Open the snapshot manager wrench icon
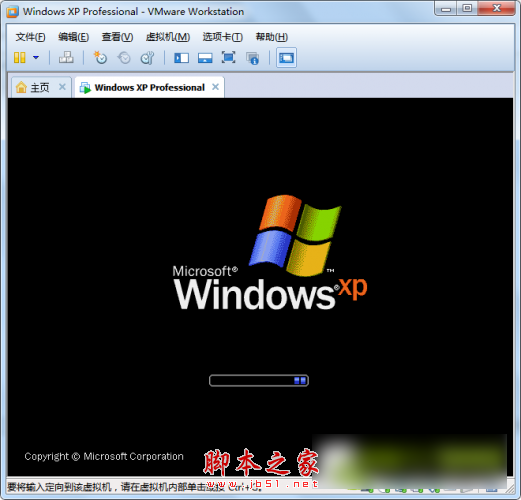Image resolution: width=521 pixels, height=500 pixels. pyautogui.click(x=147, y=58)
